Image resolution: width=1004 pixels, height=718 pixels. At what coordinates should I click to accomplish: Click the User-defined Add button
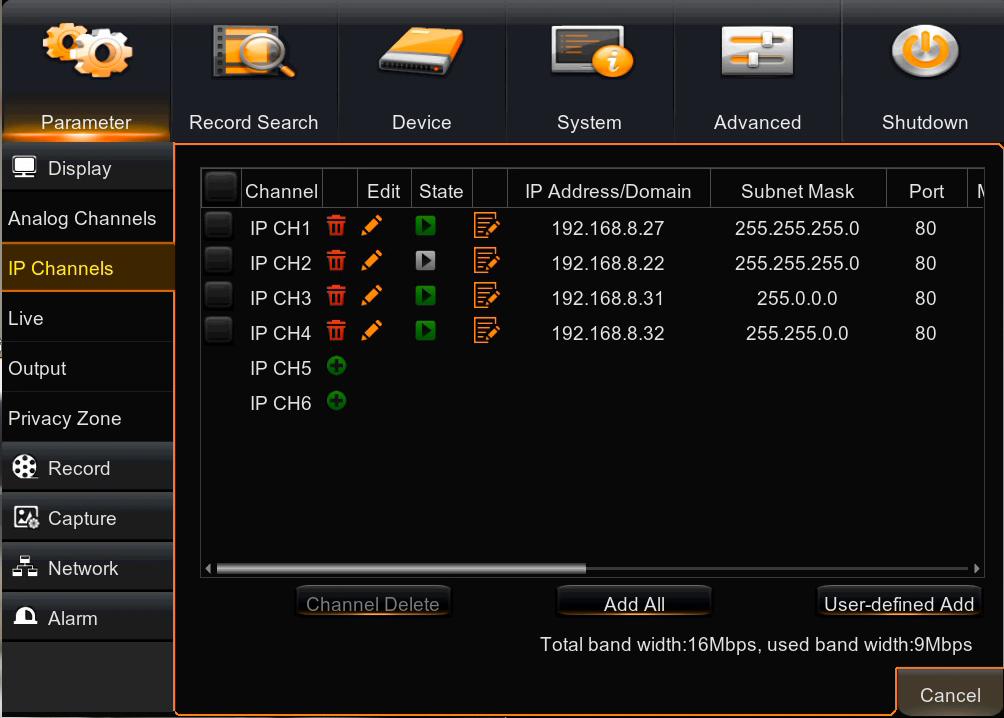pos(899,603)
